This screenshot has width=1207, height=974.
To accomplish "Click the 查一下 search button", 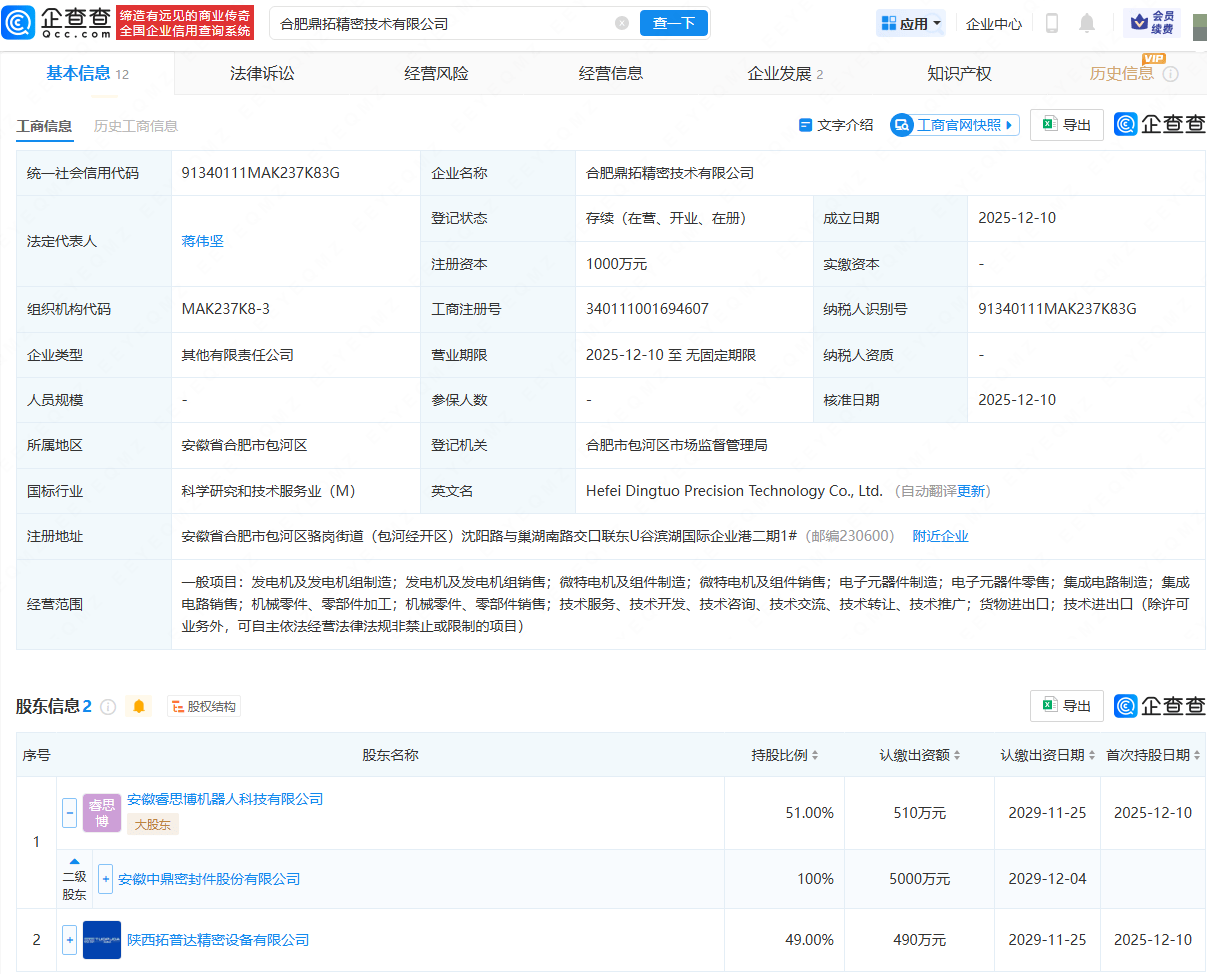I will click(x=673, y=23).
